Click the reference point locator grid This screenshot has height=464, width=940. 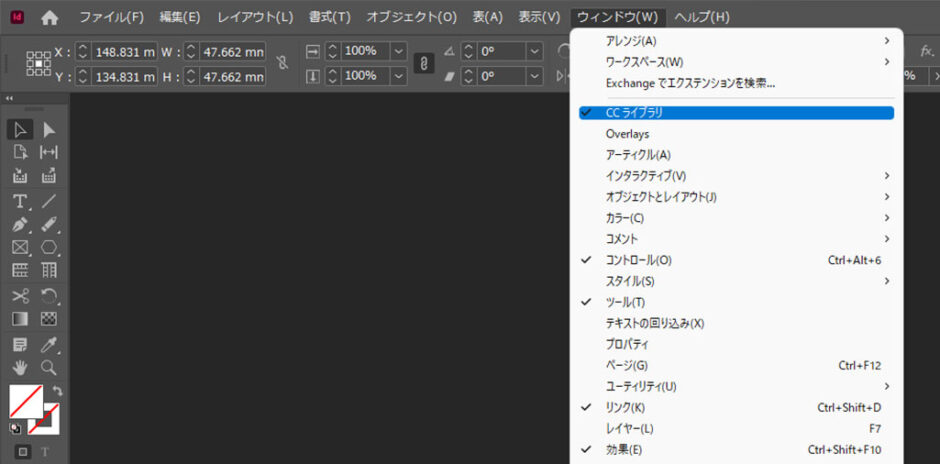pos(38,63)
